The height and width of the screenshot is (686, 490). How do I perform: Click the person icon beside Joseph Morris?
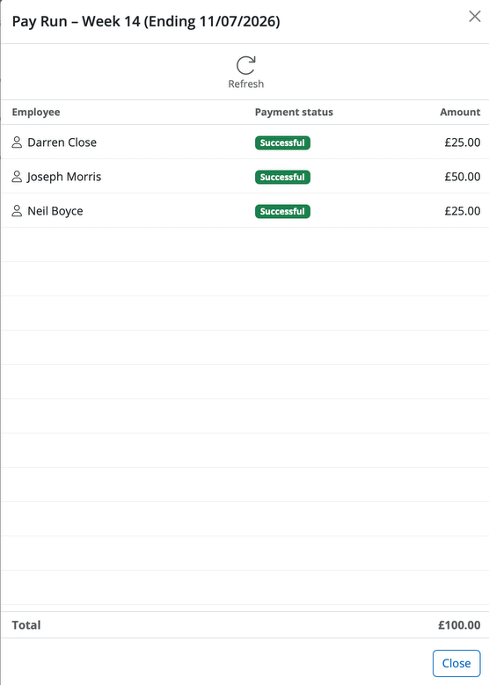17,176
